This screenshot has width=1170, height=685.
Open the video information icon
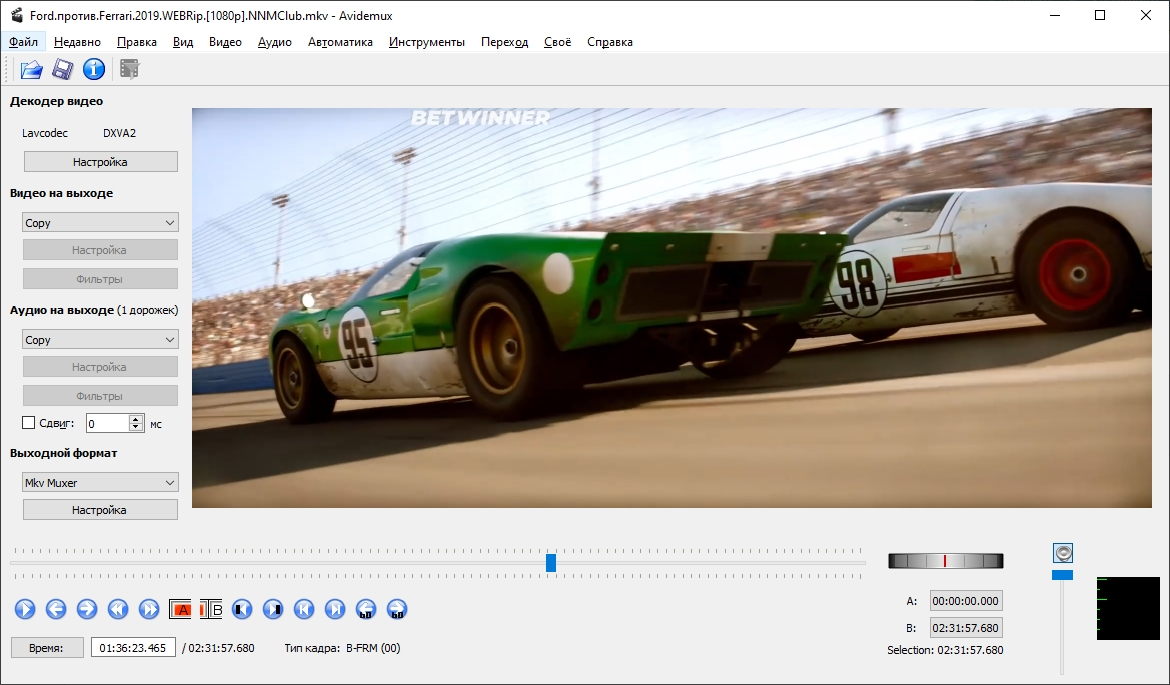coord(94,69)
